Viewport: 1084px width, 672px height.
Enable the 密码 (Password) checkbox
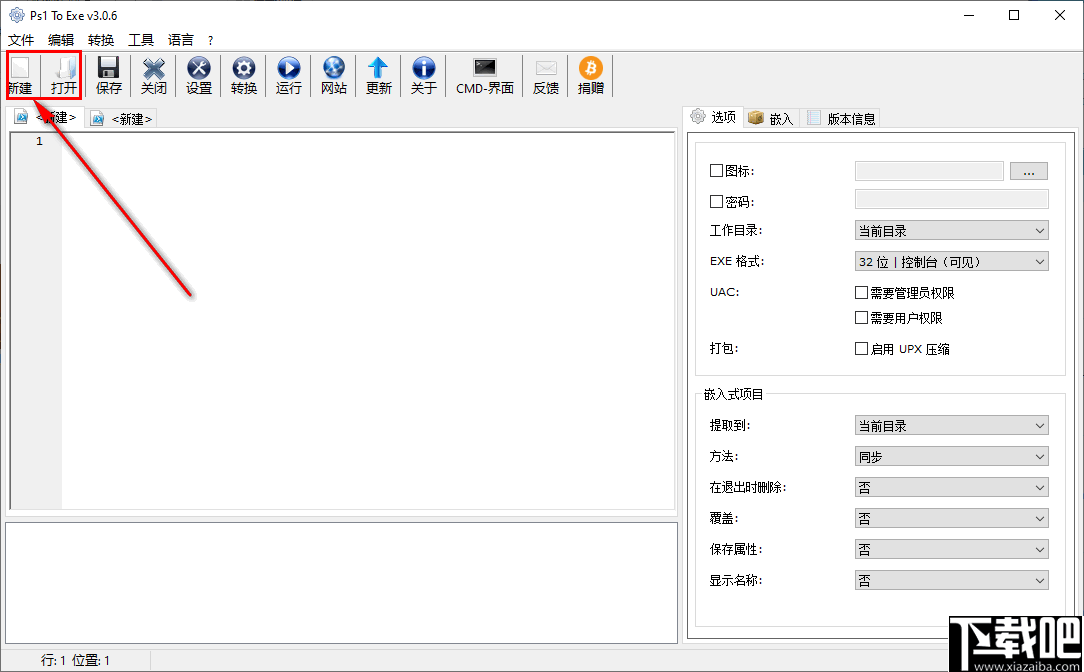pyautogui.click(x=716, y=201)
